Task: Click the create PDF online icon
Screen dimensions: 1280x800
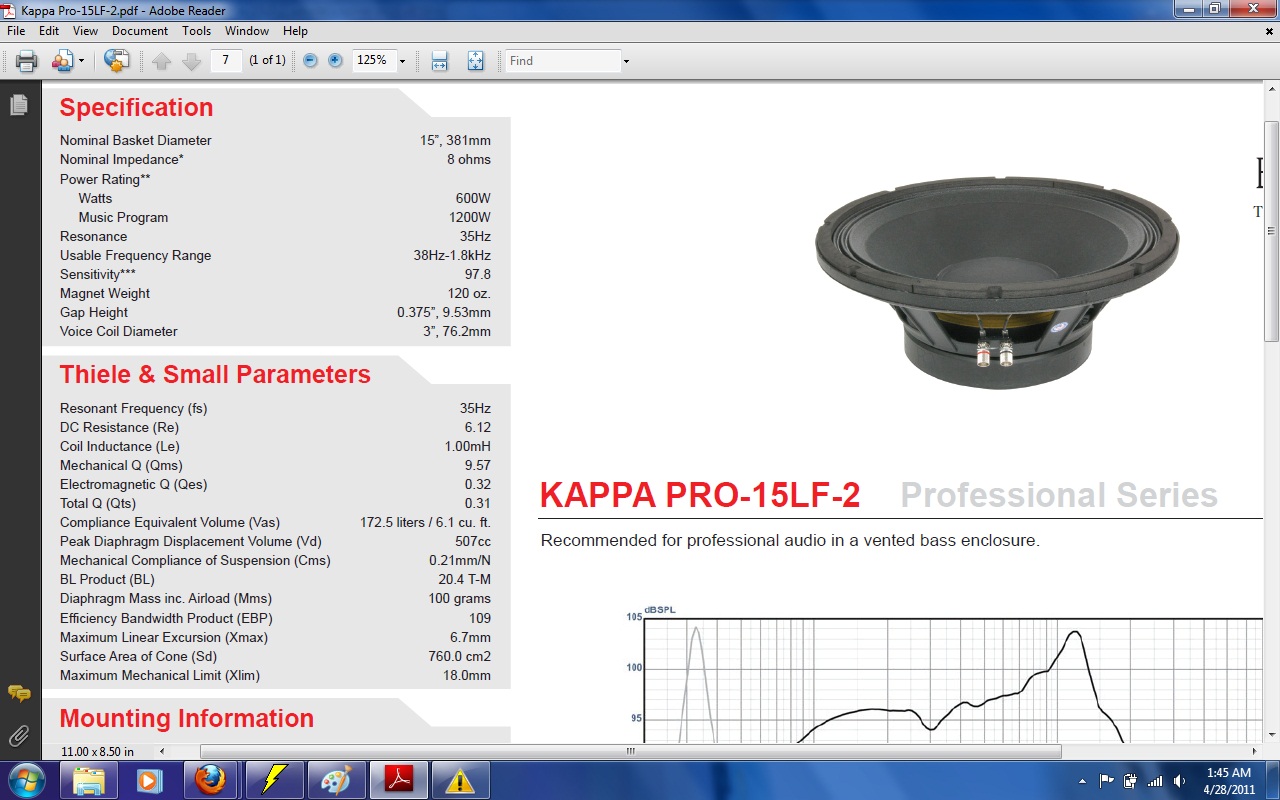Action: [x=117, y=61]
